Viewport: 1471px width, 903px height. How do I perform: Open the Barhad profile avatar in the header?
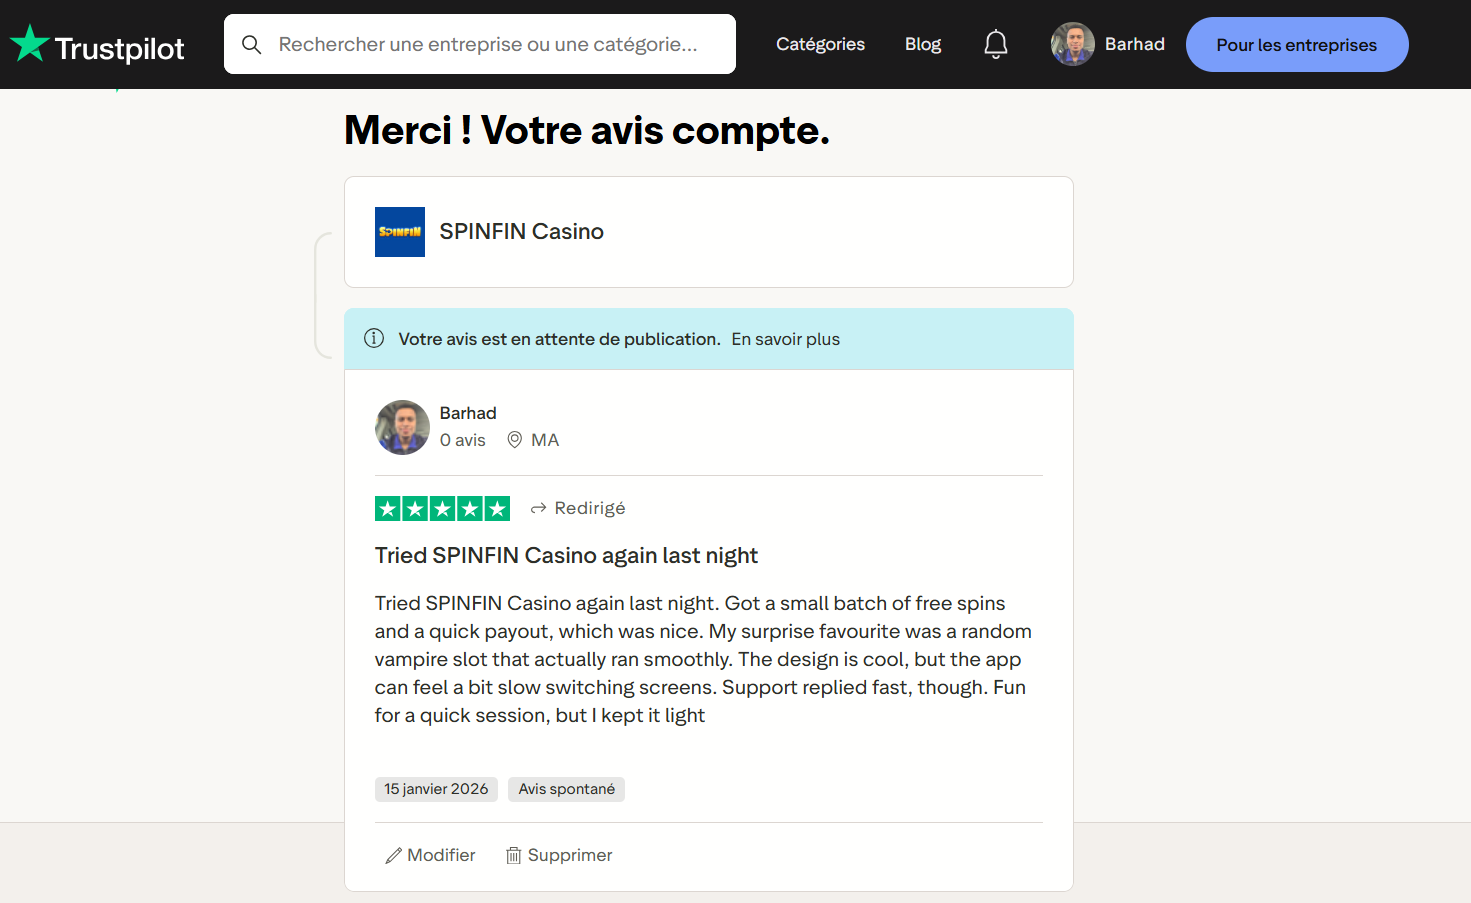tap(1073, 44)
